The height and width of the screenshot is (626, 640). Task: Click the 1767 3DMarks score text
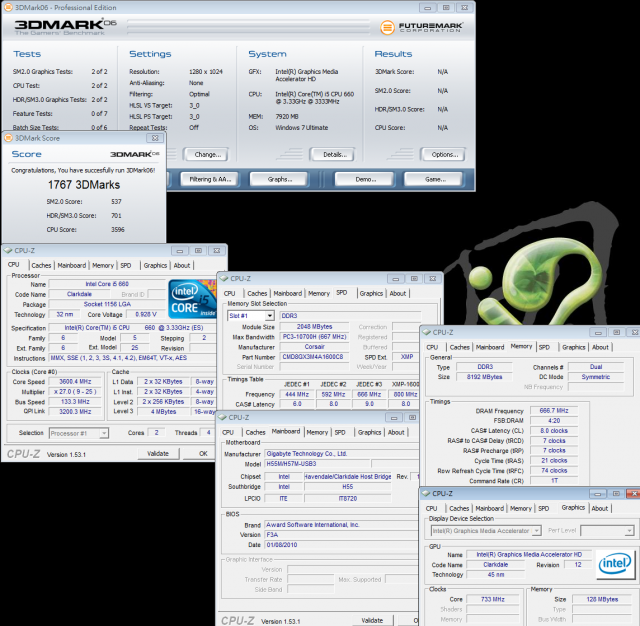click(x=84, y=185)
